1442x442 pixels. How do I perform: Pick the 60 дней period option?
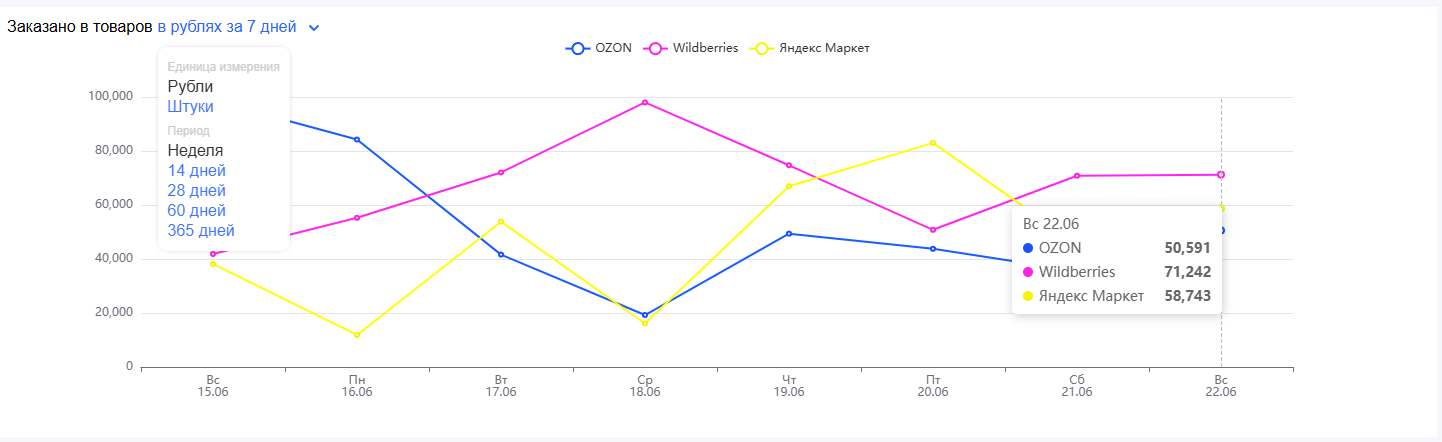196,211
